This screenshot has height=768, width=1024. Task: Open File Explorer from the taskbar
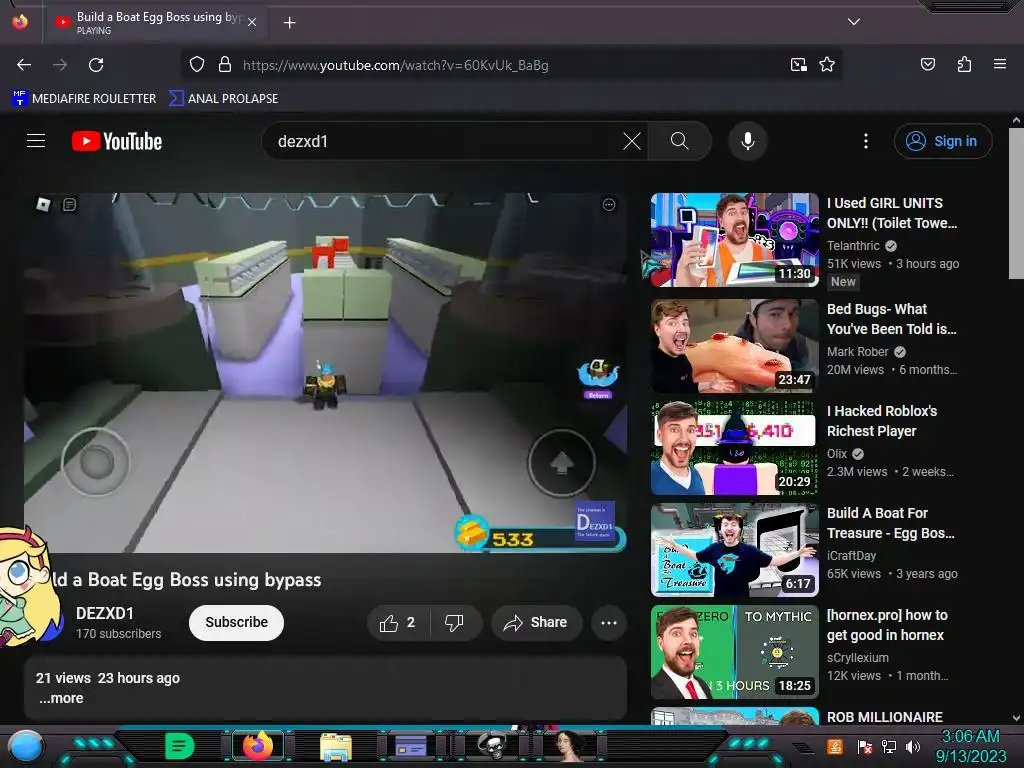coord(336,746)
